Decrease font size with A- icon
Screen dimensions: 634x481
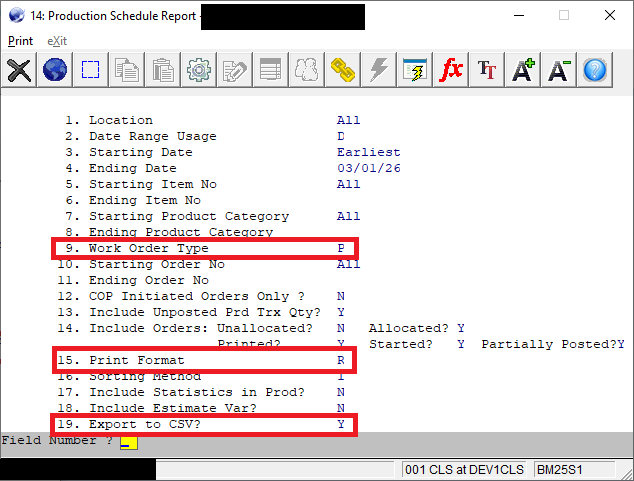pos(559,70)
